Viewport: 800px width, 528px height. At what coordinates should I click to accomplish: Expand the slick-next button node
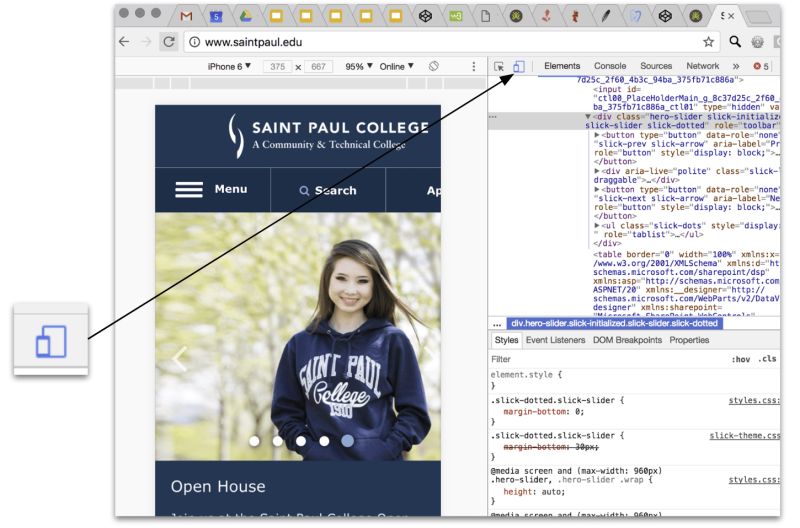tap(596, 189)
